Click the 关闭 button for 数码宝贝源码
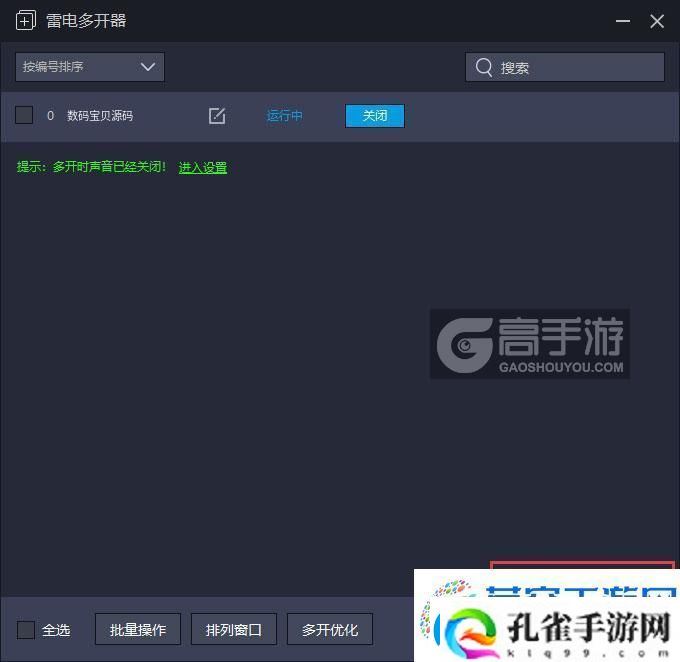 click(x=375, y=115)
